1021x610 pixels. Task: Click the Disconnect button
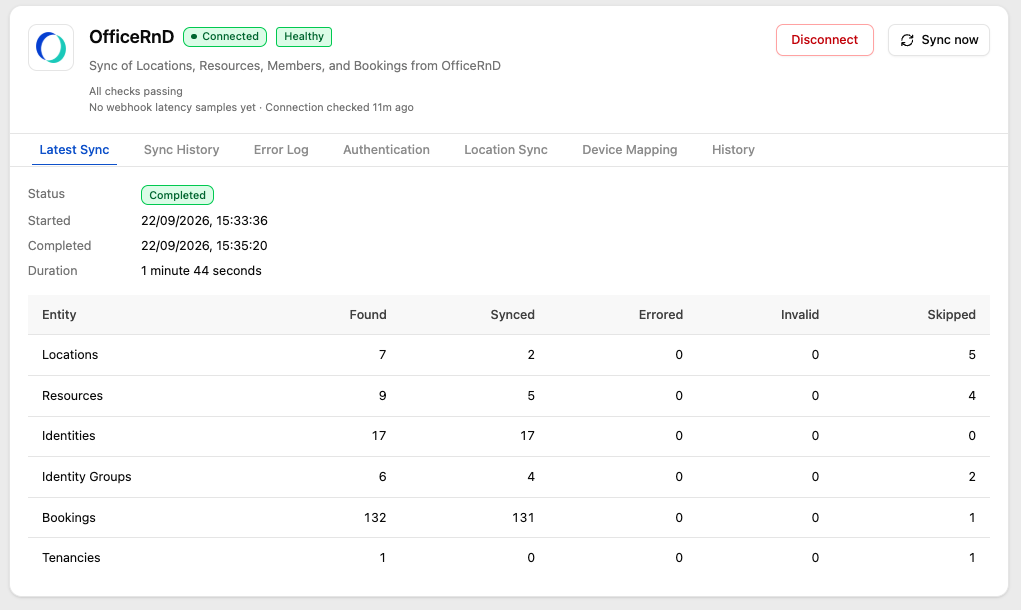(824, 40)
